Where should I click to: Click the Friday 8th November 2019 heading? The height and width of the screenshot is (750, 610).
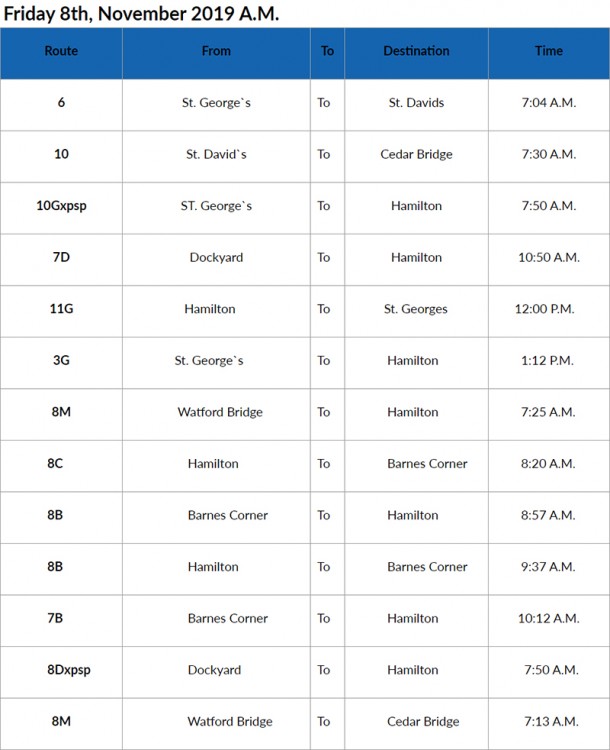click(141, 14)
